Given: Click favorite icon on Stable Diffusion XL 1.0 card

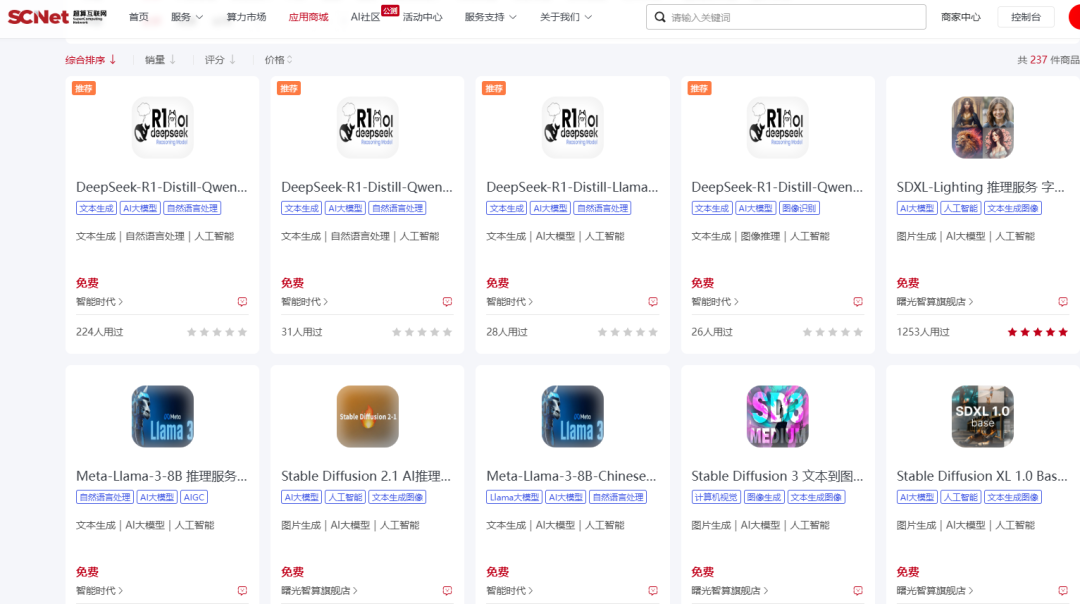Looking at the screenshot, I should pos(1063,591).
